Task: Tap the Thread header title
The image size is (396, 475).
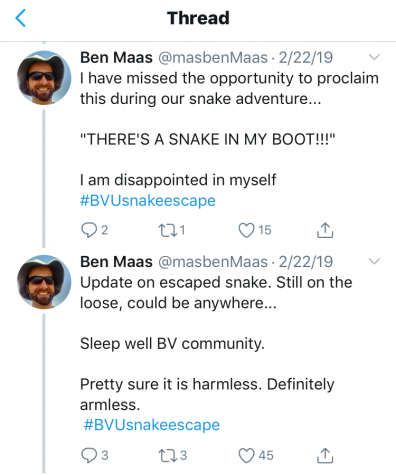Action: click(198, 18)
